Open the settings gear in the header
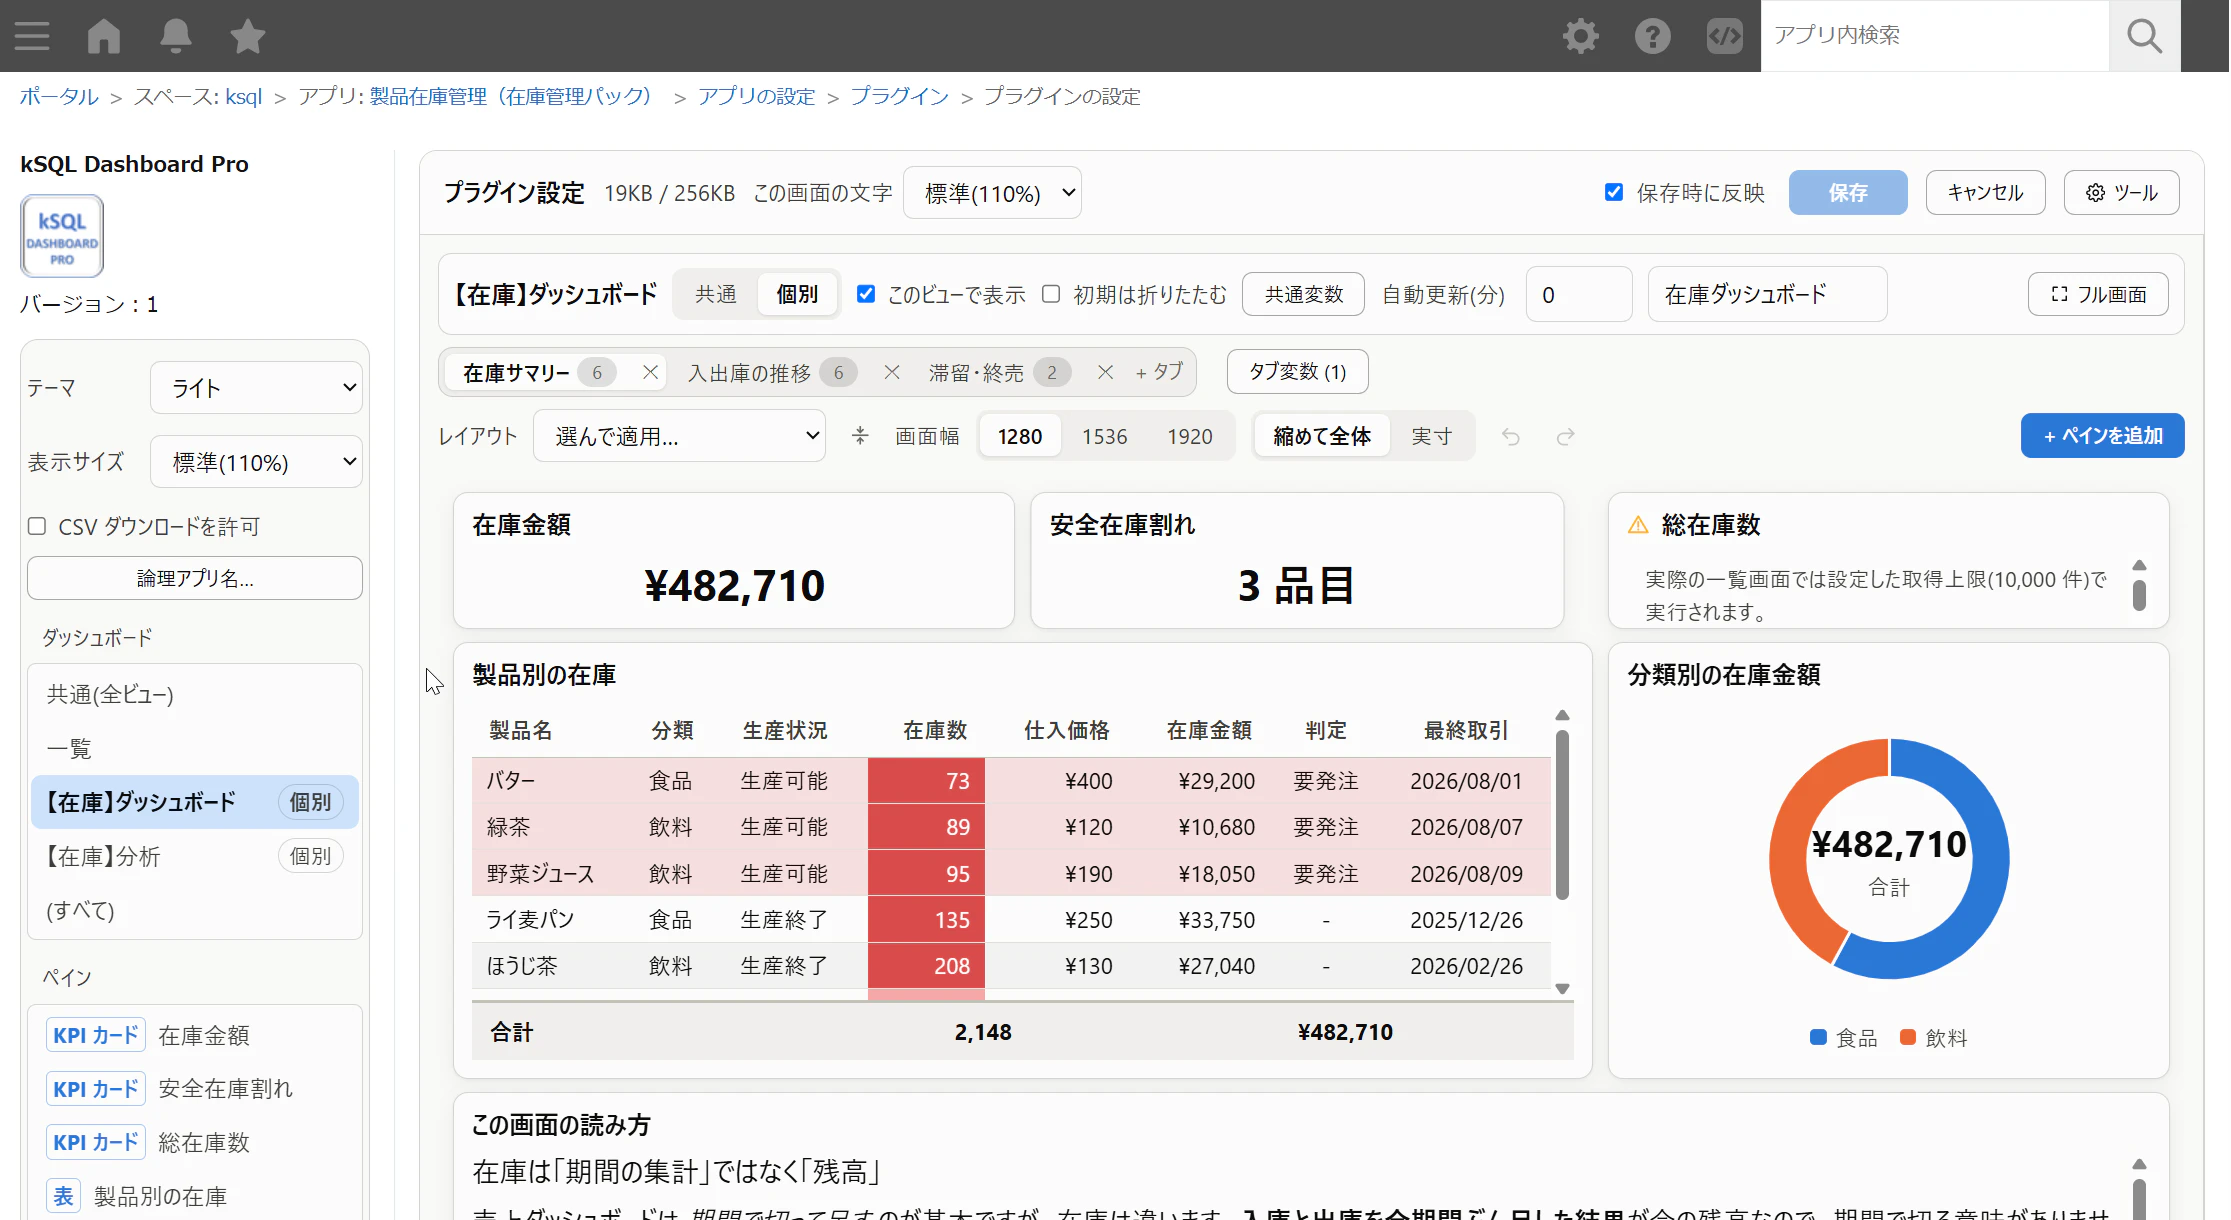Screen dimensions: 2231x1220 pyautogui.click(x=1581, y=36)
